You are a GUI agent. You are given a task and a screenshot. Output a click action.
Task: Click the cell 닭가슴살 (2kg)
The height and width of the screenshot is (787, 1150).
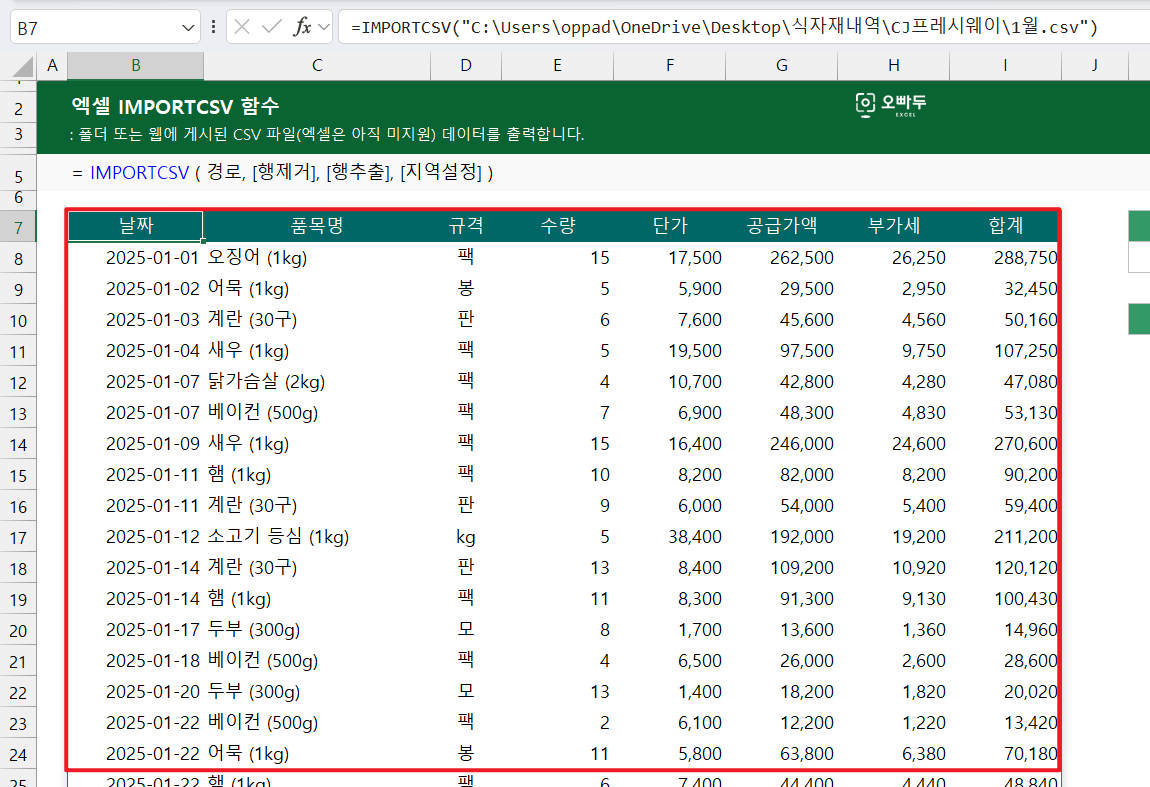[317, 382]
